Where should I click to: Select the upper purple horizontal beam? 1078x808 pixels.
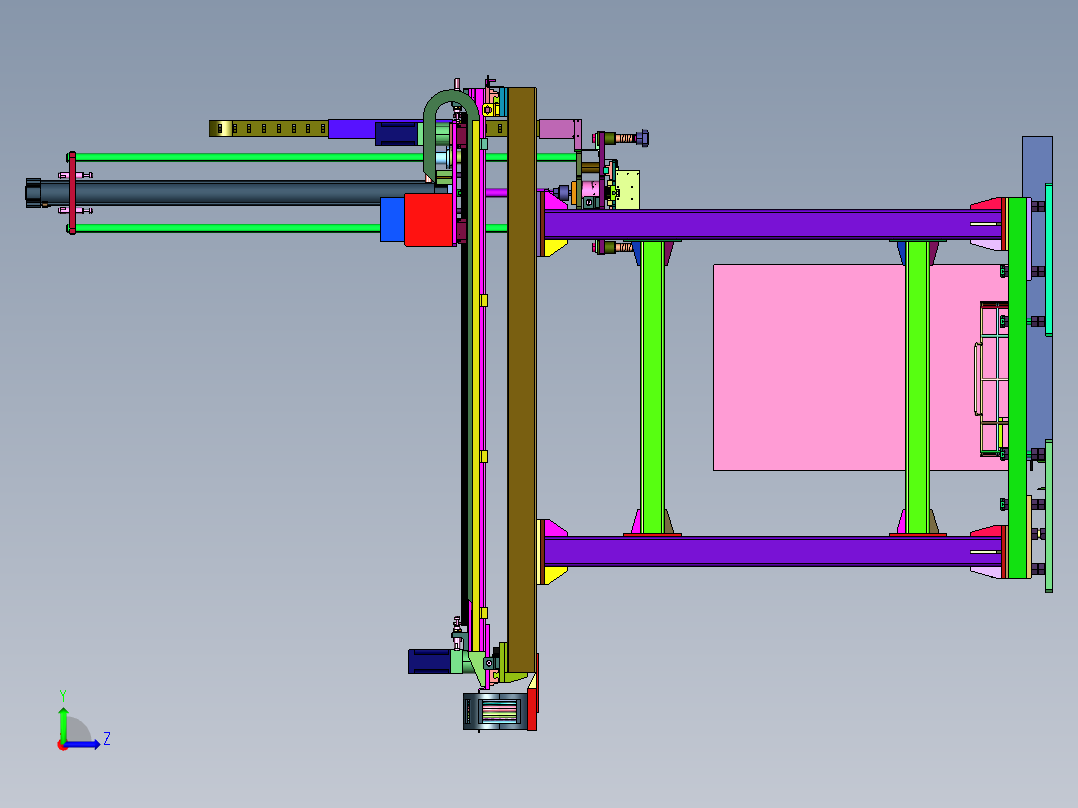(772, 225)
